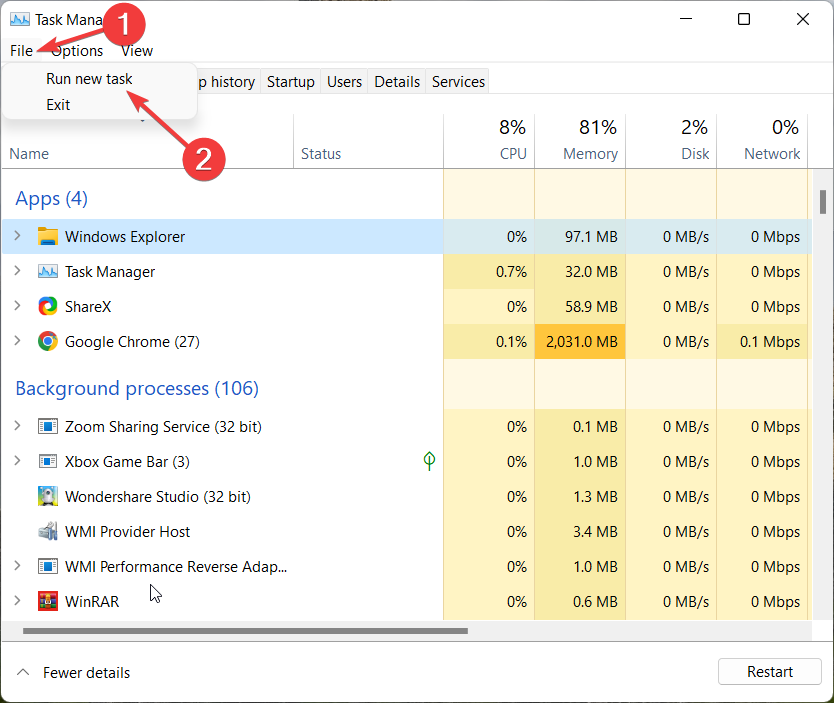Open the Options menu
The image size is (834, 703).
(76, 50)
